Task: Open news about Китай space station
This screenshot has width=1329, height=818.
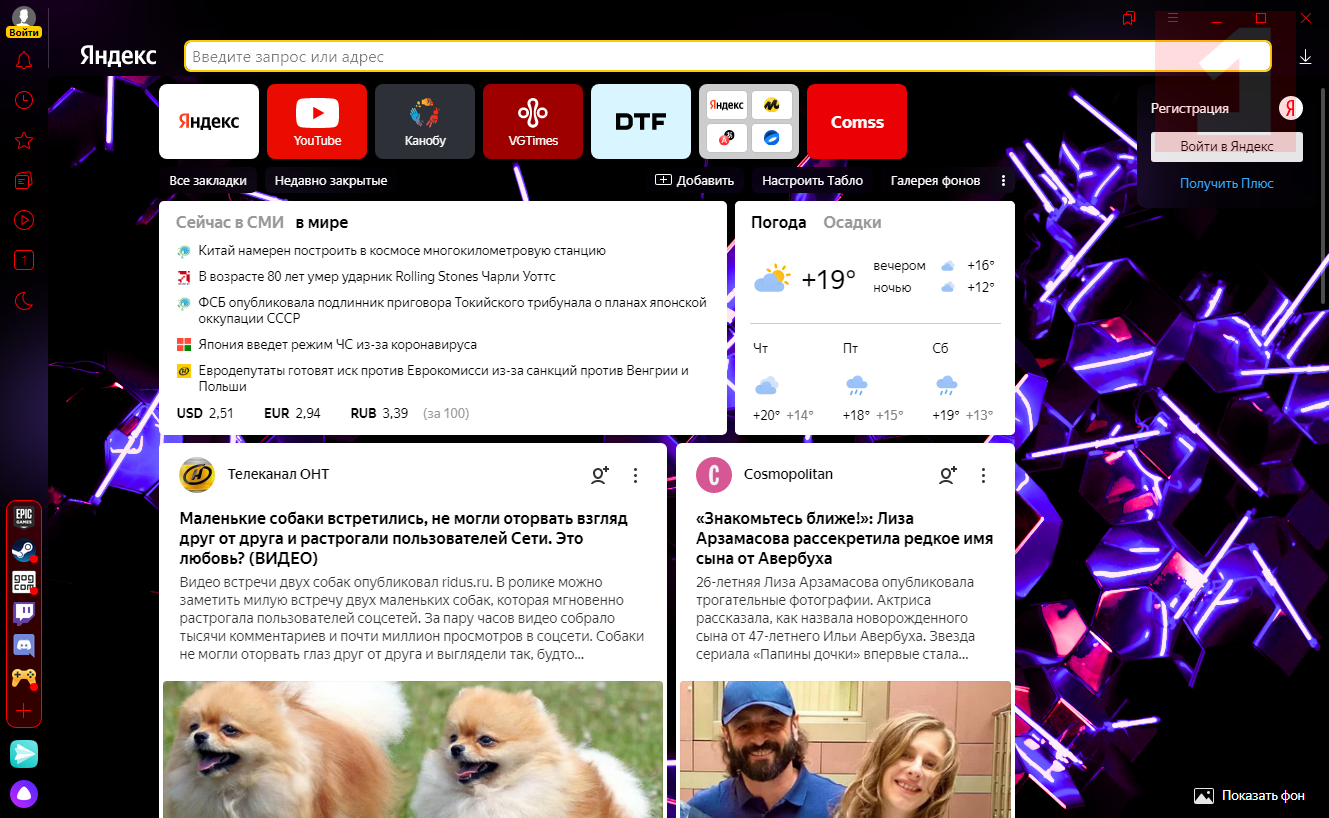Action: click(402, 251)
